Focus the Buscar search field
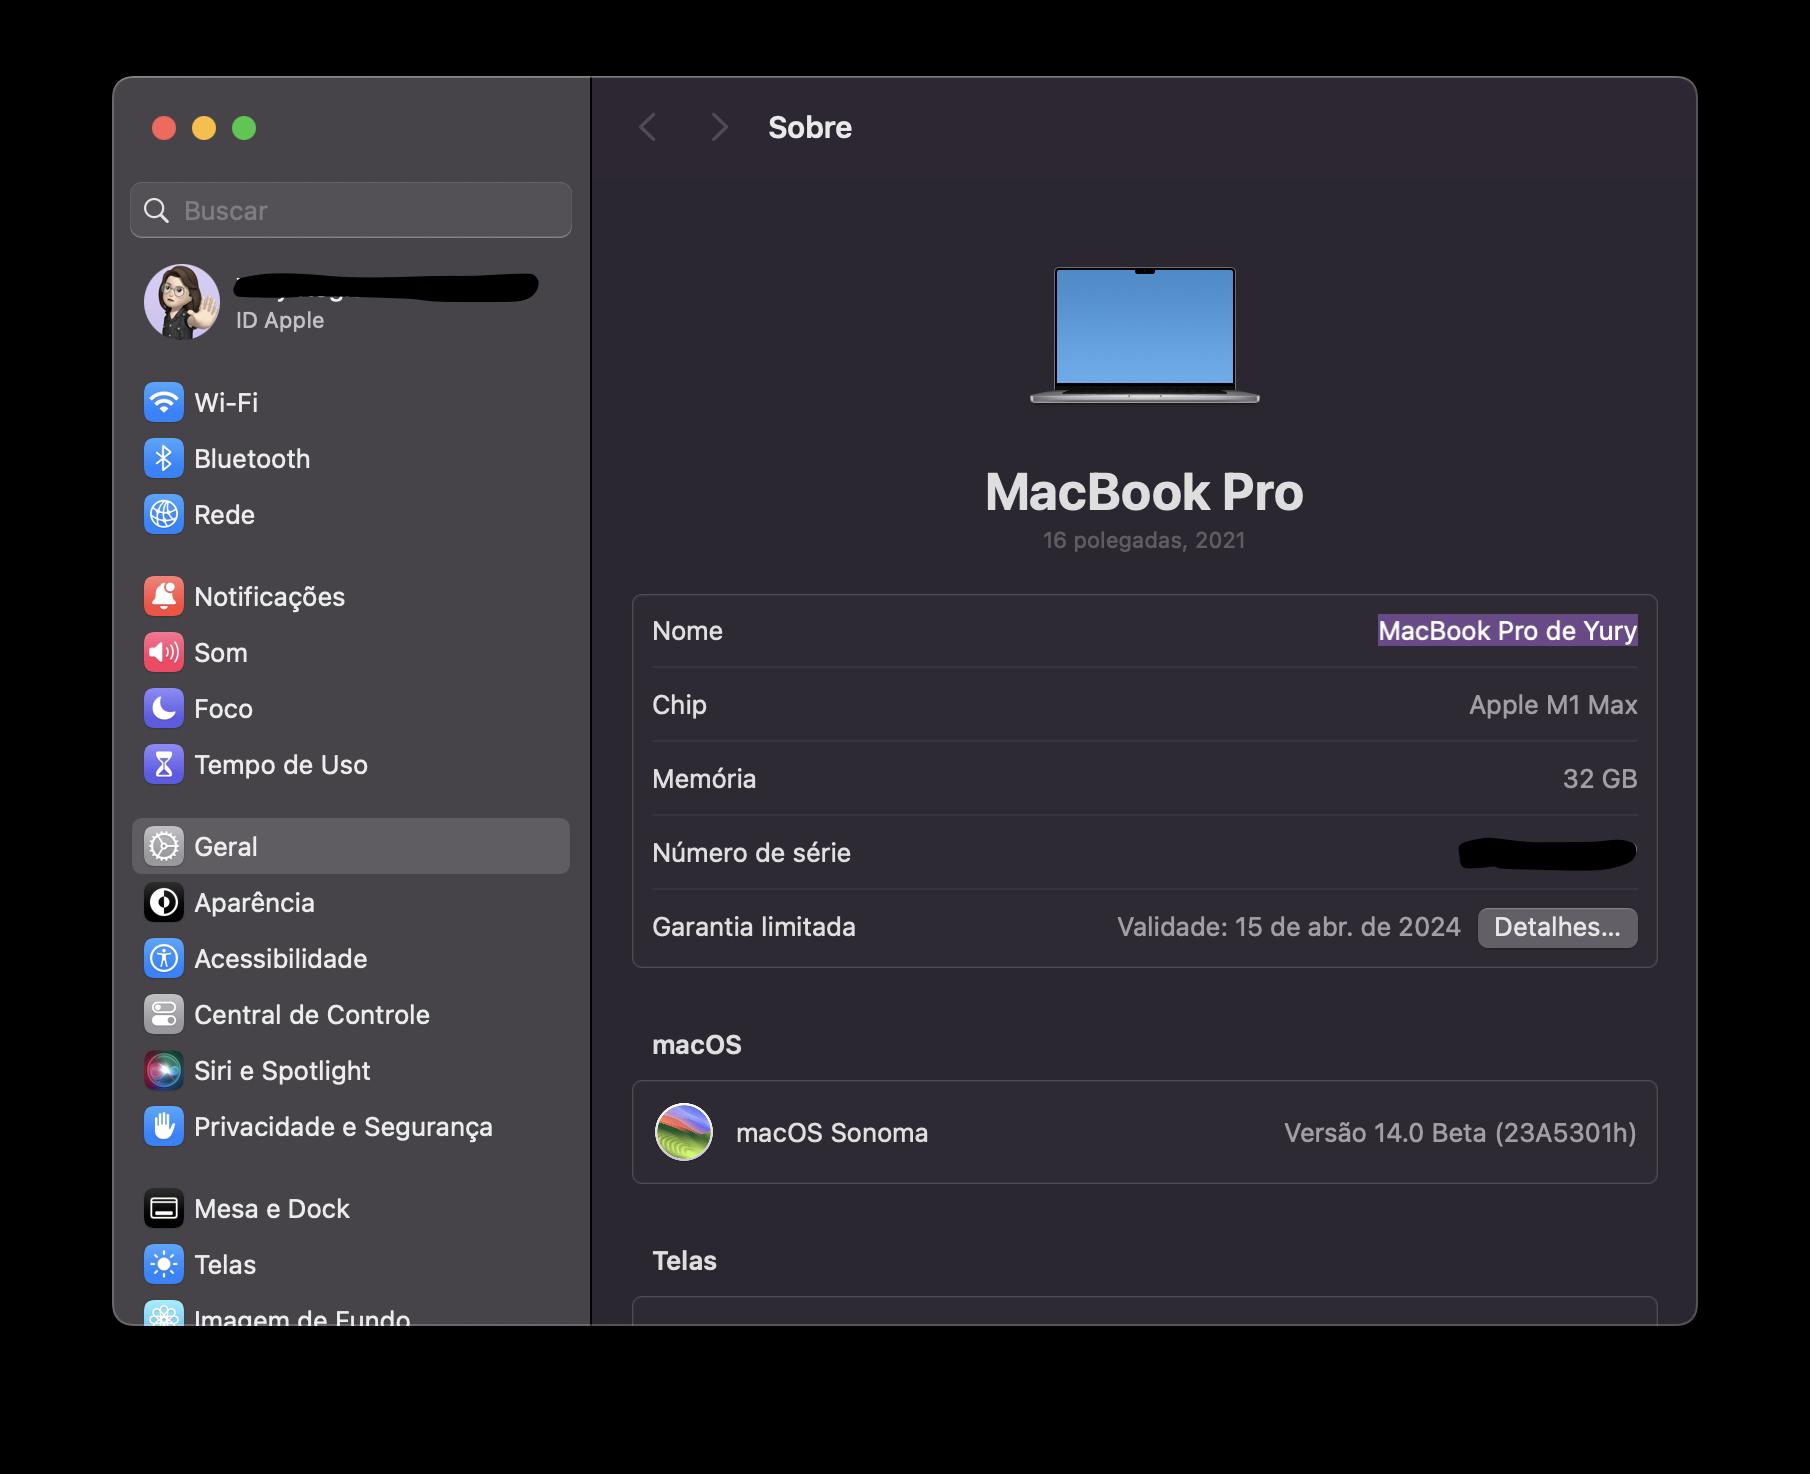1810x1474 pixels. point(351,210)
